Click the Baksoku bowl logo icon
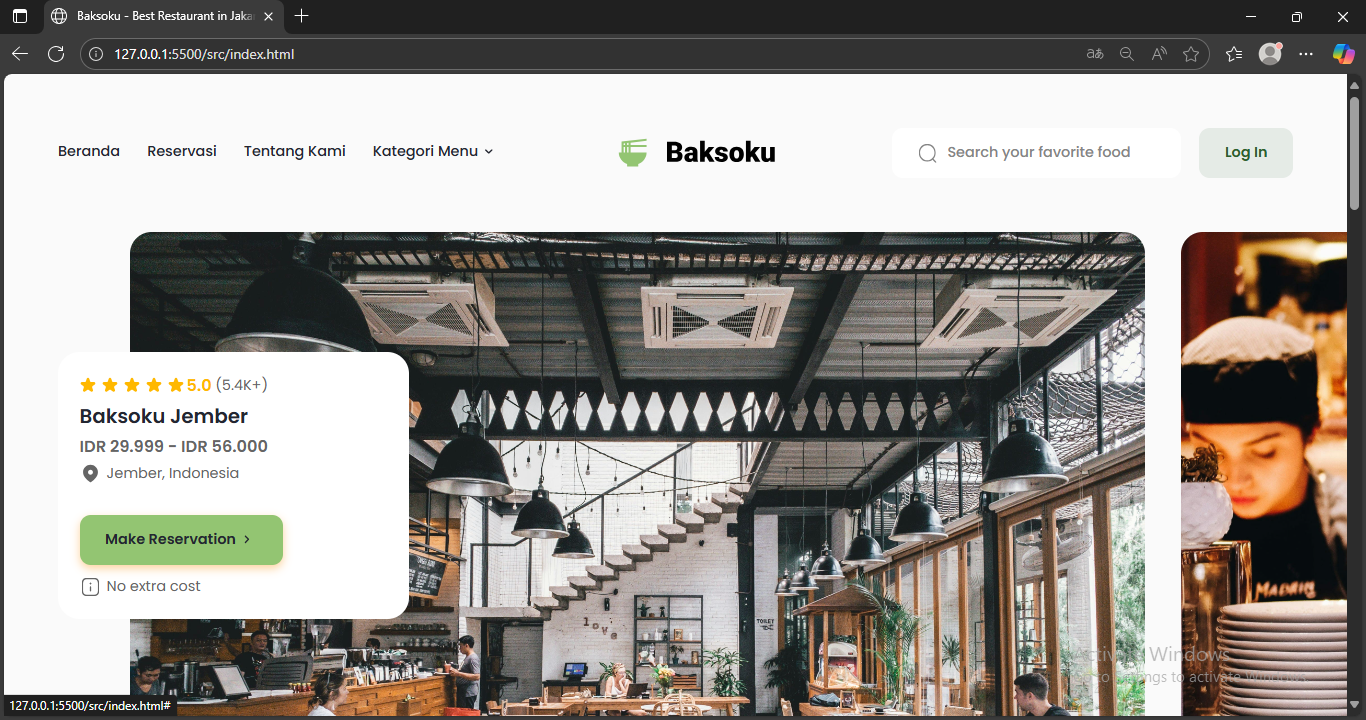The width and height of the screenshot is (1366, 720). coord(633,152)
